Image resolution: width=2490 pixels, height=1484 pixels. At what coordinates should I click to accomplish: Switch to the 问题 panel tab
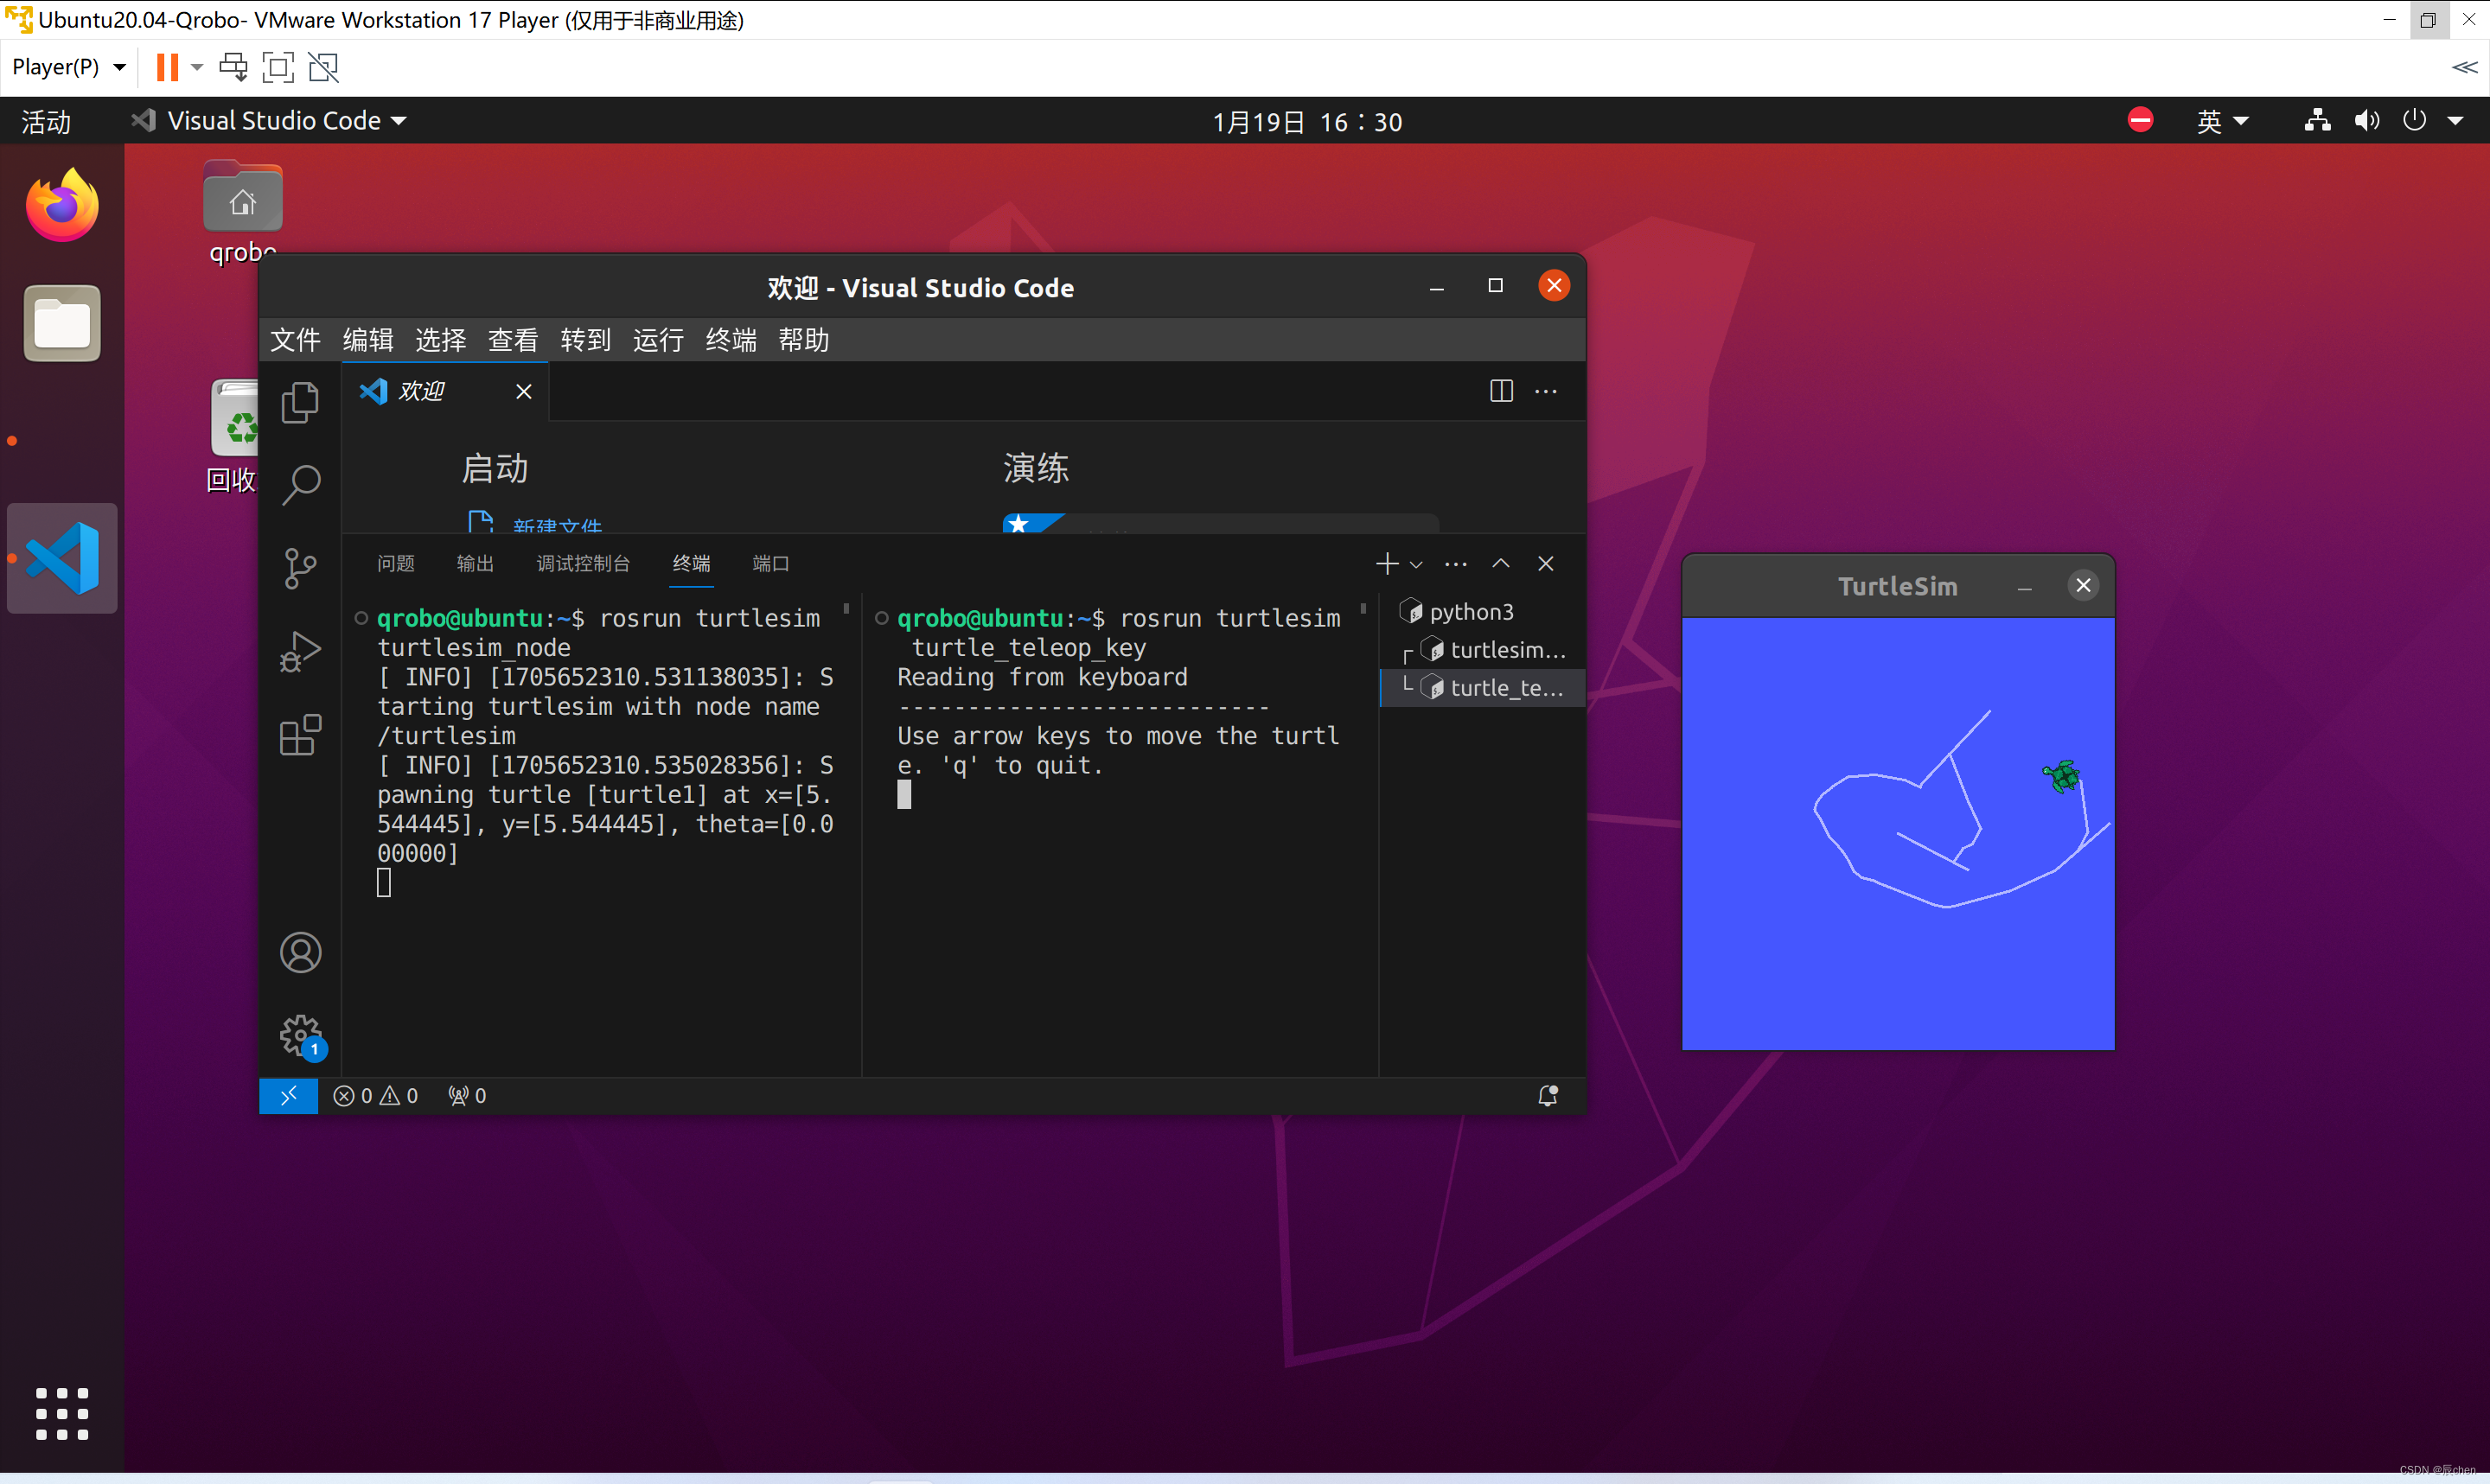(396, 564)
